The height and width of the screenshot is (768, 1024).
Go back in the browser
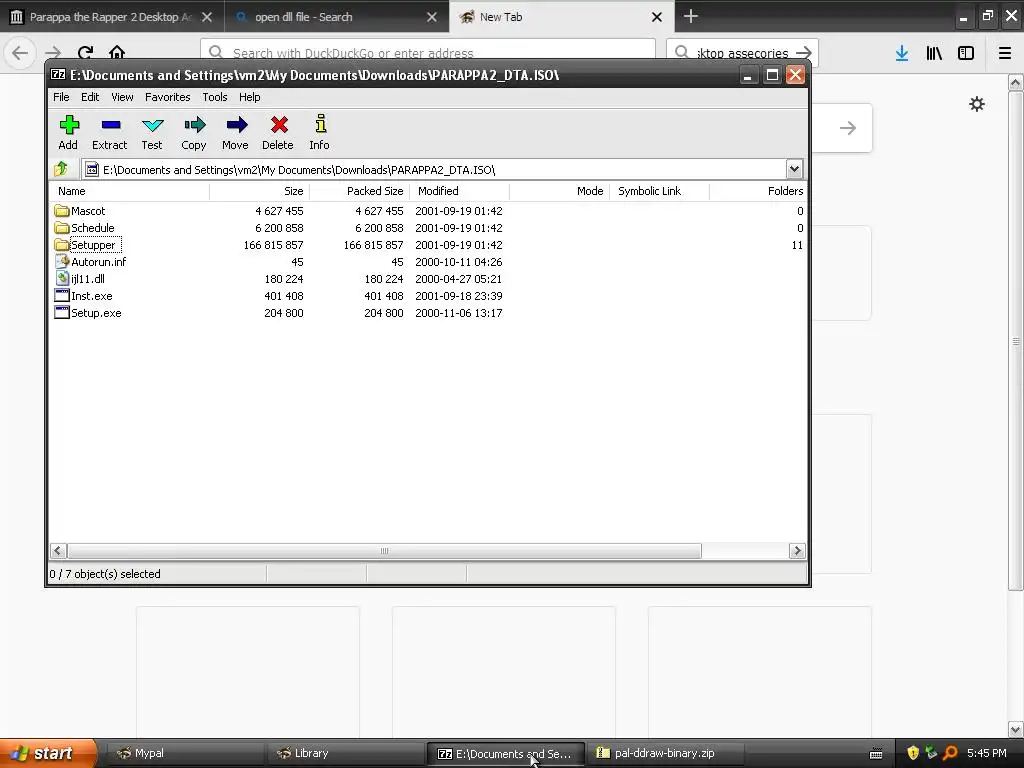(20, 52)
